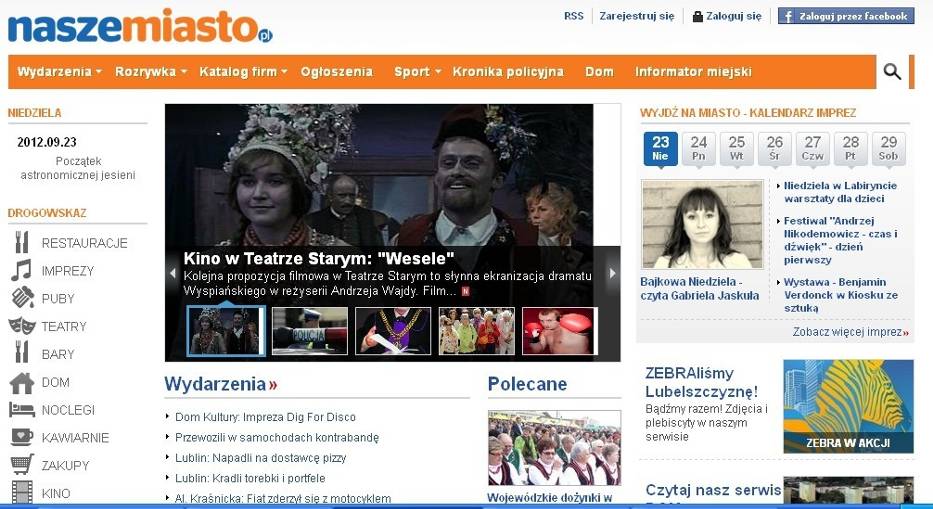The width and height of the screenshot is (933, 509).
Task: Select calendar day 26 Śr
Action: pos(775,148)
